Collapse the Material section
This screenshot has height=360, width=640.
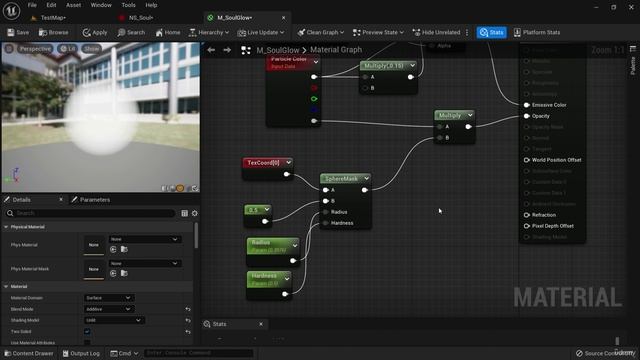point(6,287)
